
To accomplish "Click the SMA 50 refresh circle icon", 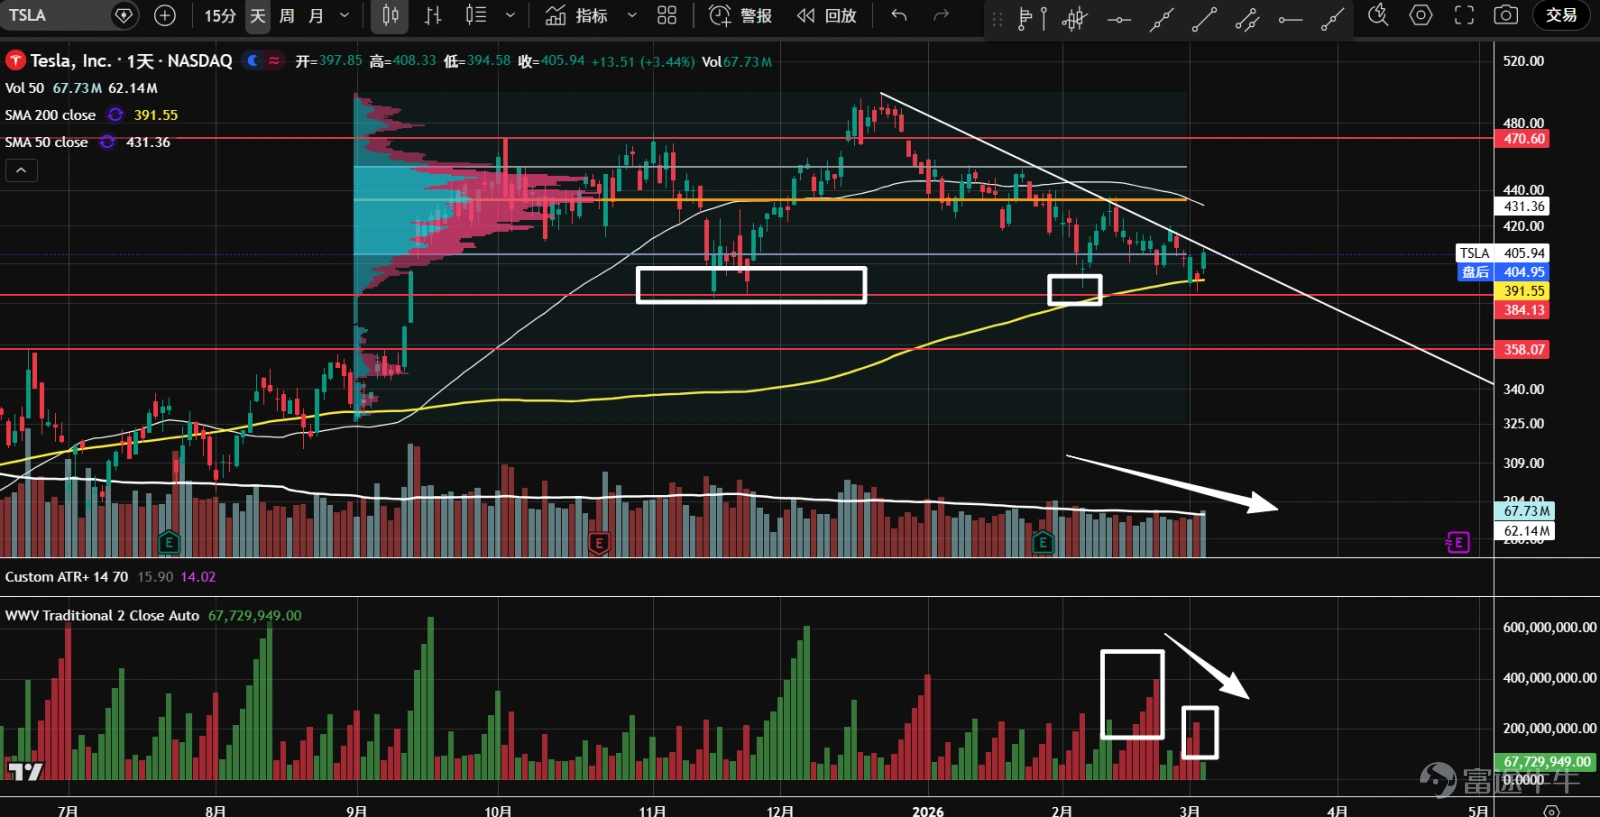I will pos(107,142).
